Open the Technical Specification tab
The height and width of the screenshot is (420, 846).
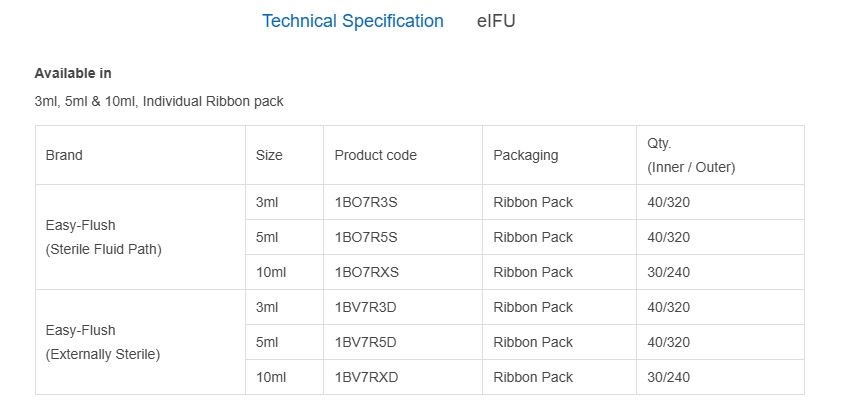353,21
